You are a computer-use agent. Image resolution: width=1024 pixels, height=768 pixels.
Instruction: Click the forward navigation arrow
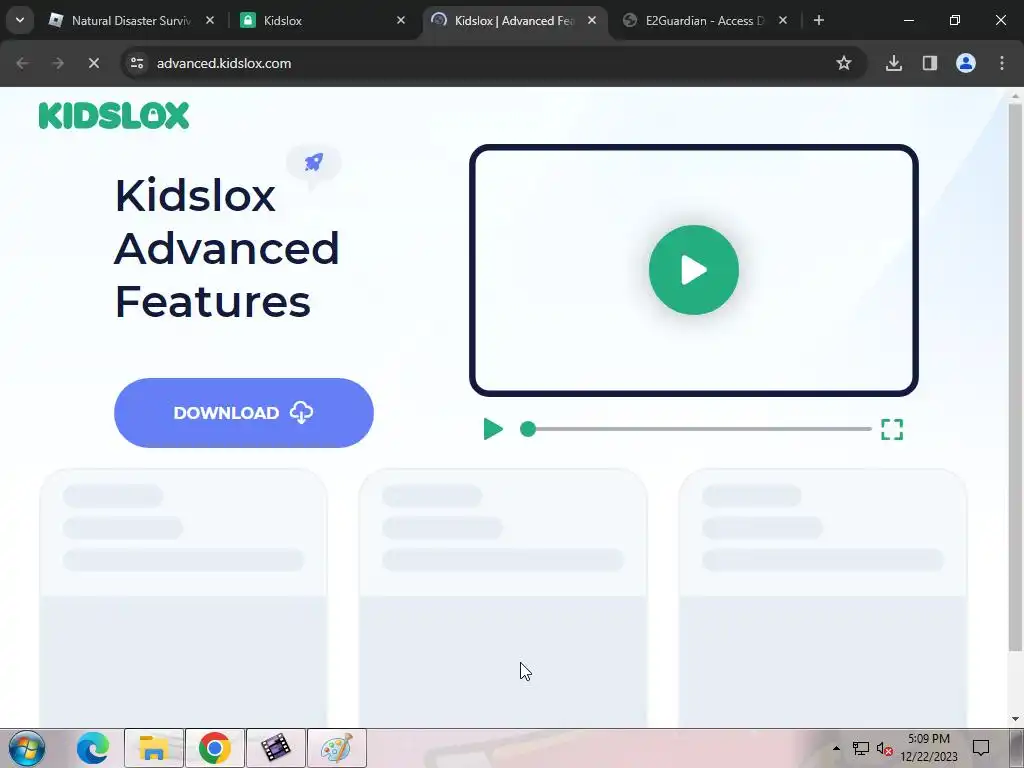pos(58,63)
